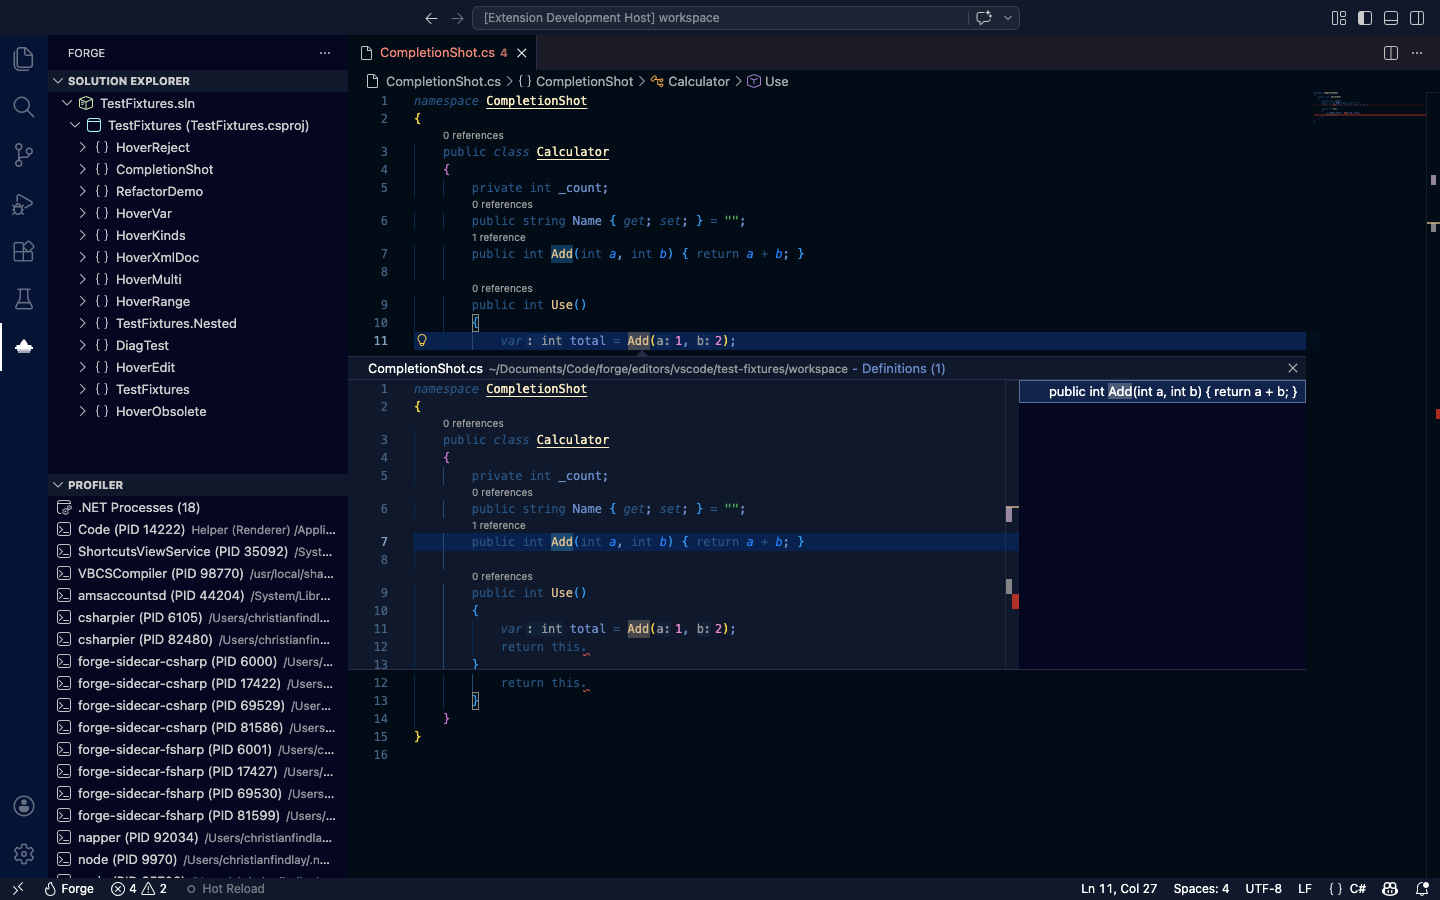Open the Search view icon
The height and width of the screenshot is (900, 1440).
tap(24, 107)
